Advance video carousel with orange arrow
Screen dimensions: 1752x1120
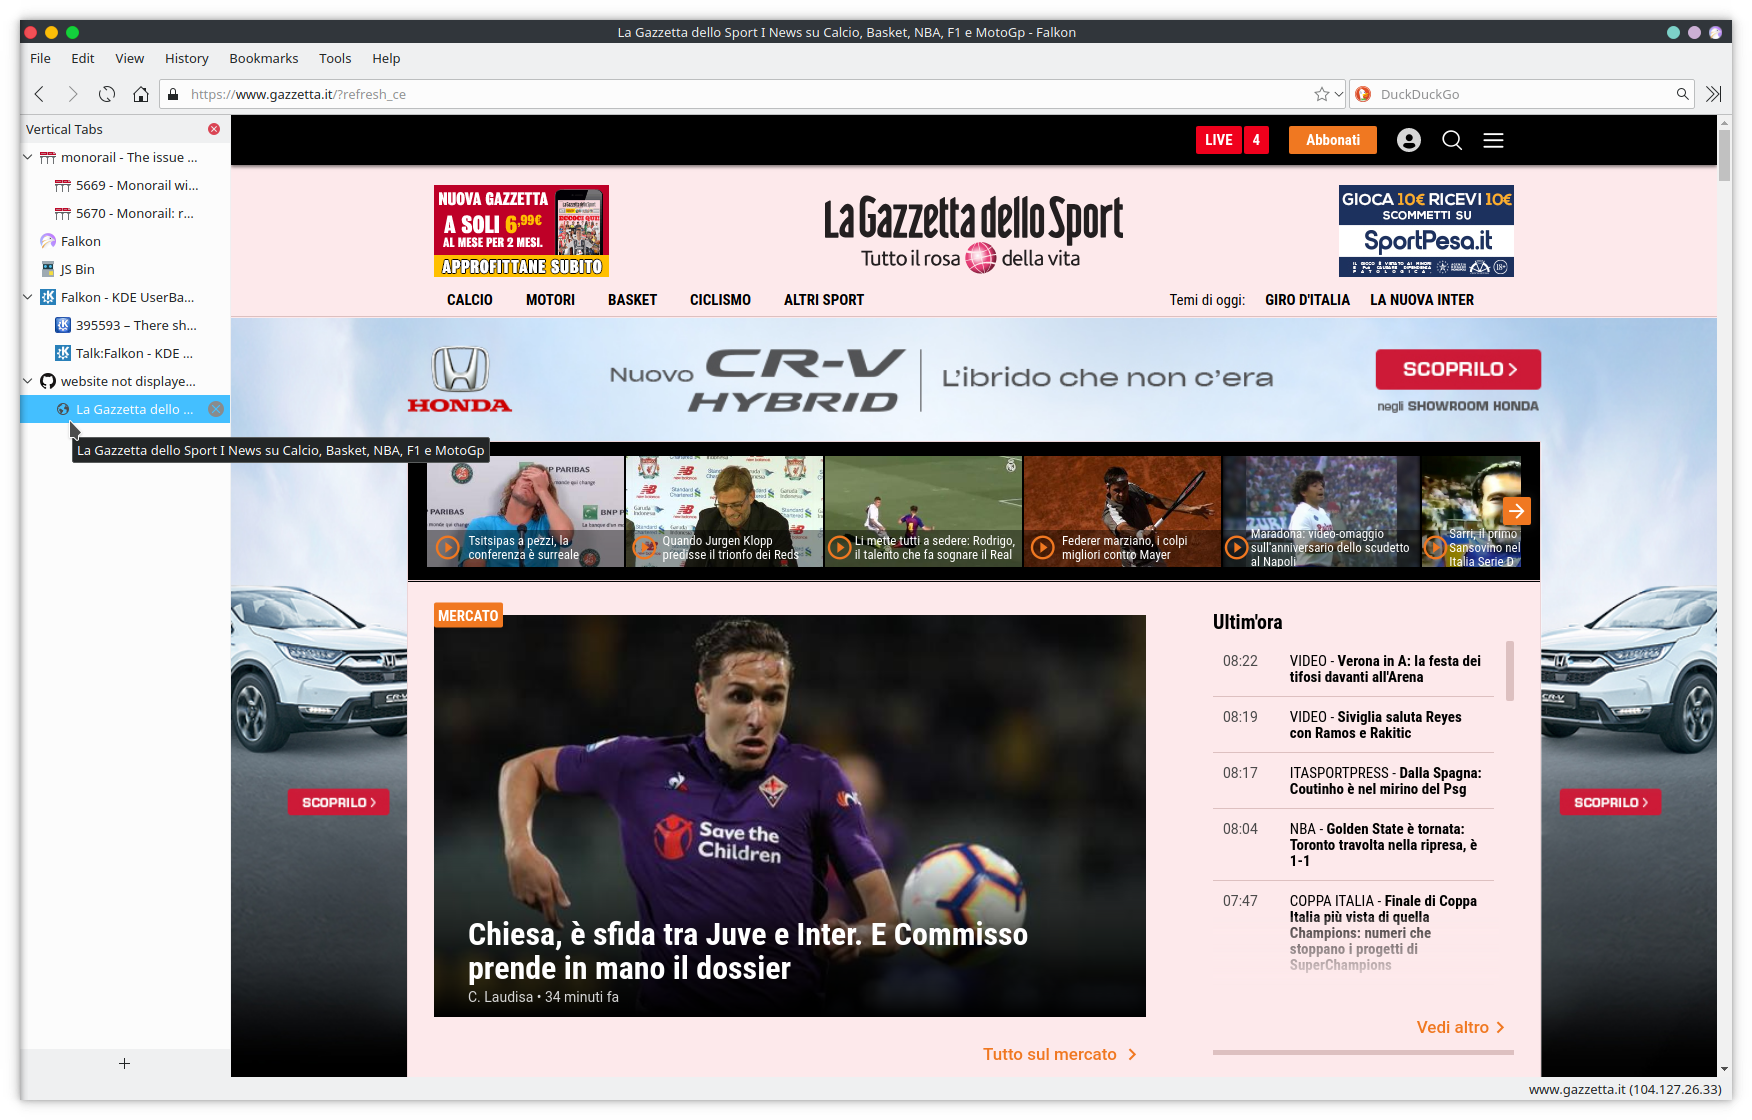1517,511
